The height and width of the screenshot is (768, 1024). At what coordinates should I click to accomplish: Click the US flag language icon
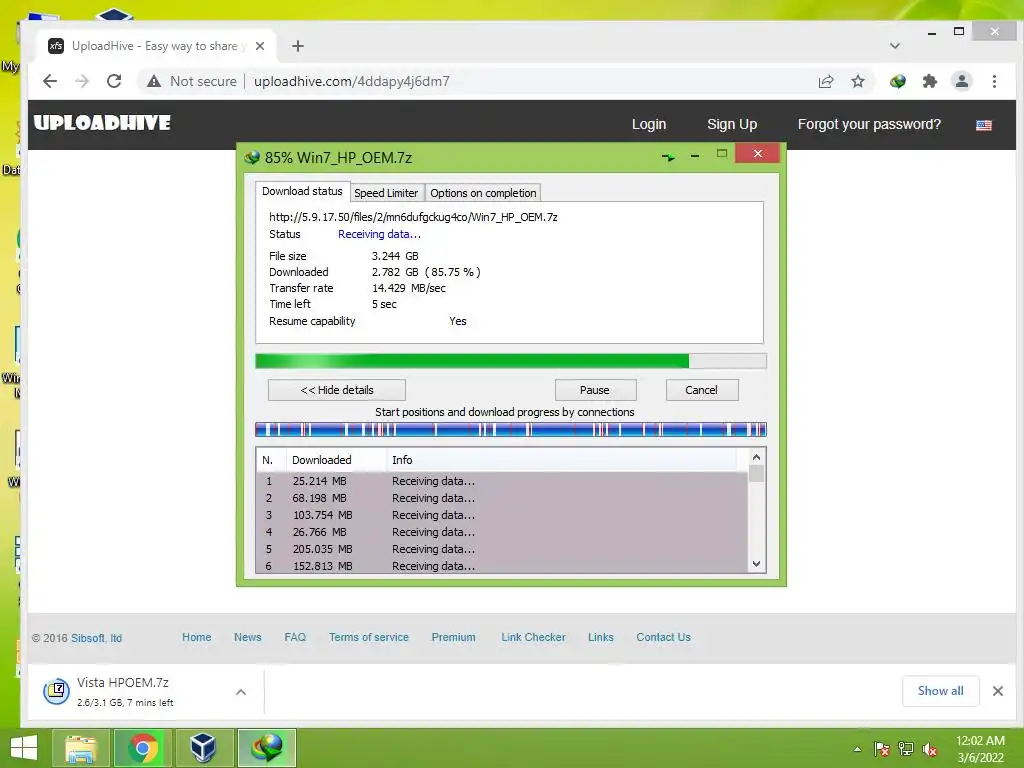[984, 125]
